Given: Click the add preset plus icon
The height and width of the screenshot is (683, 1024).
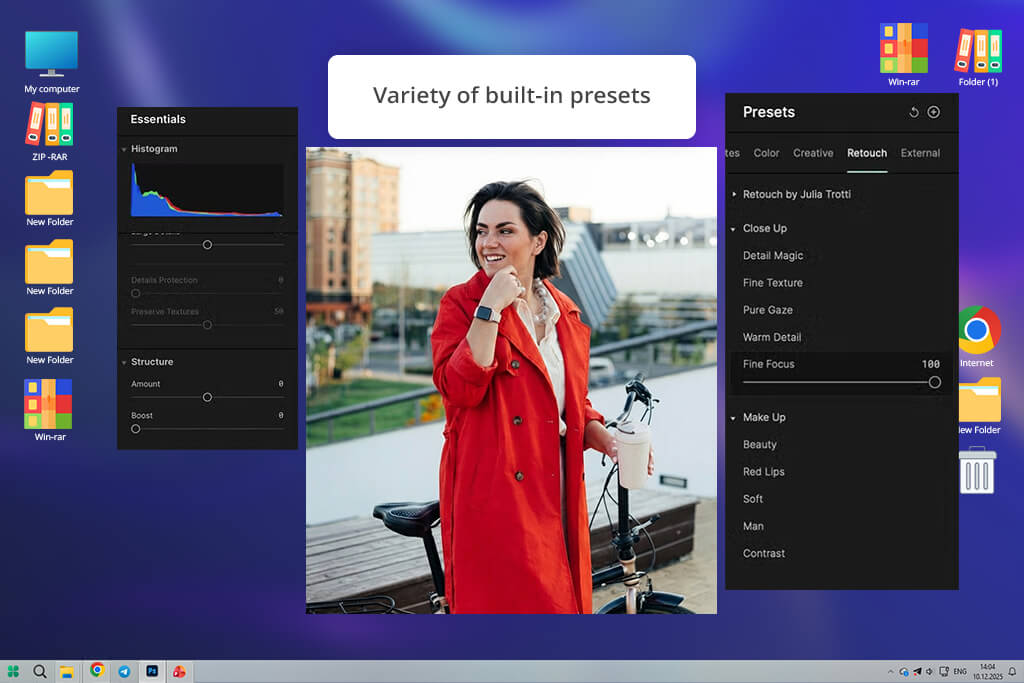Looking at the screenshot, I should [934, 112].
